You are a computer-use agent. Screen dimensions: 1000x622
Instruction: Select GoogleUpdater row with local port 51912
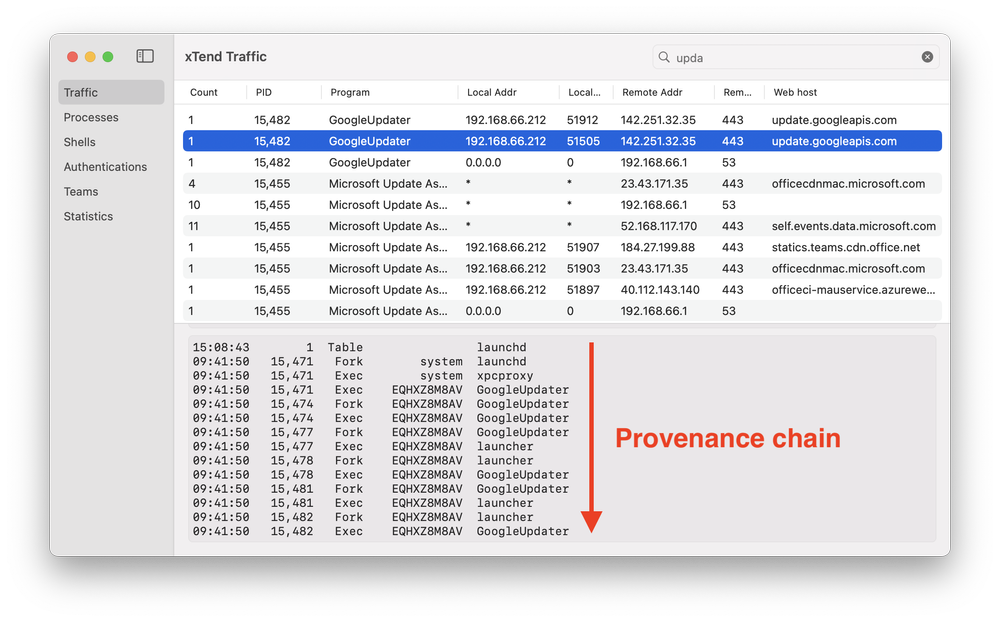pos(562,120)
